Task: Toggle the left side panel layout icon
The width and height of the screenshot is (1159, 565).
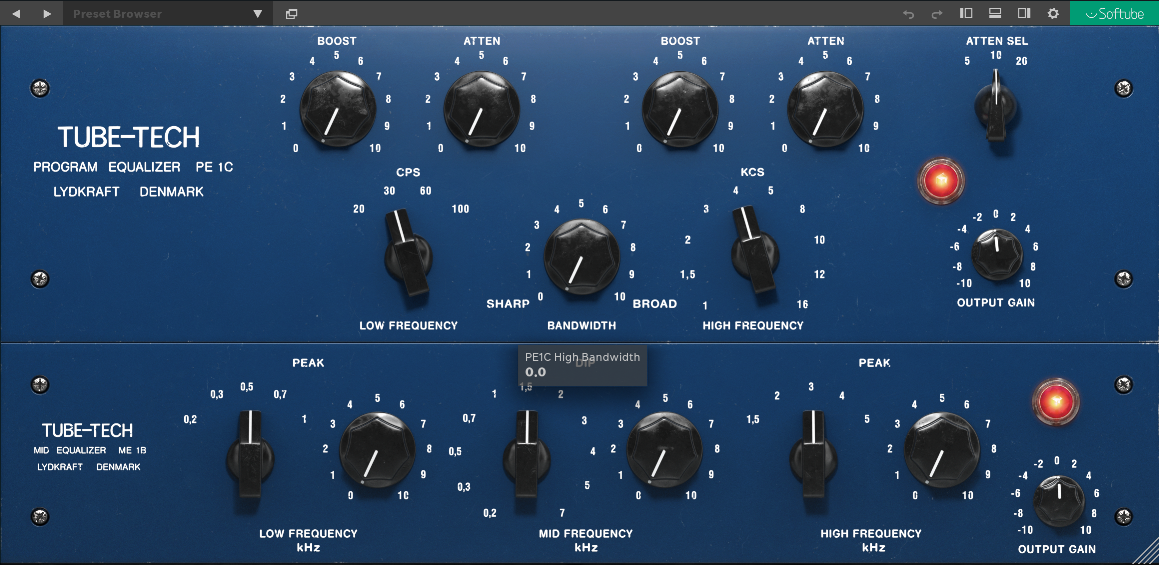Action: [966, 13]
